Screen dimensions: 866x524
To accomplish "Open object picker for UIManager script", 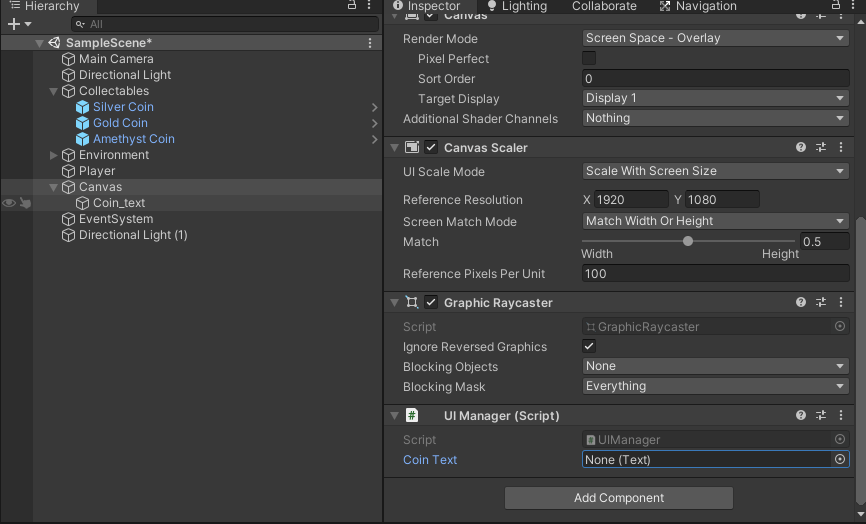I will [x=839, y=440].
